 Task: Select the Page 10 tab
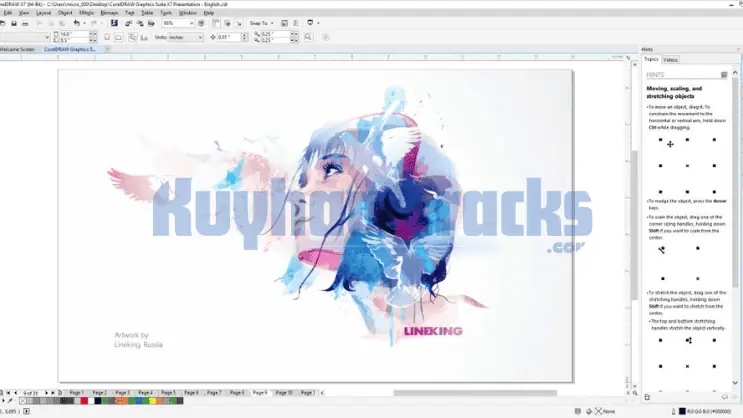(x=283, y=393)
